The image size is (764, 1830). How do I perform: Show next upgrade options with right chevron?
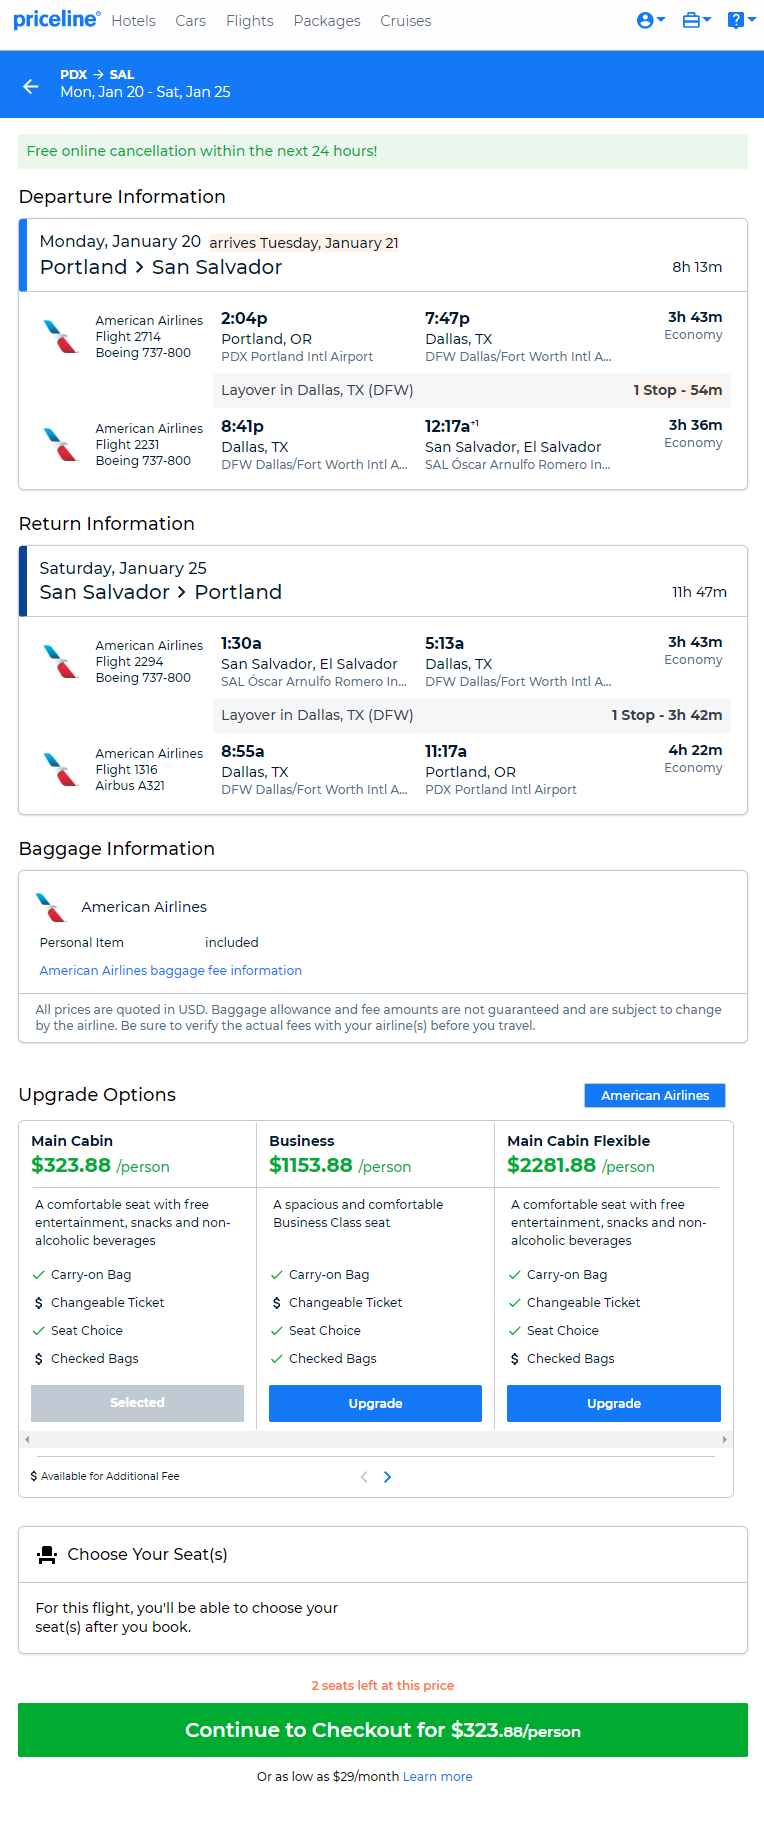pyautogui.click(x=387, y=1477)
